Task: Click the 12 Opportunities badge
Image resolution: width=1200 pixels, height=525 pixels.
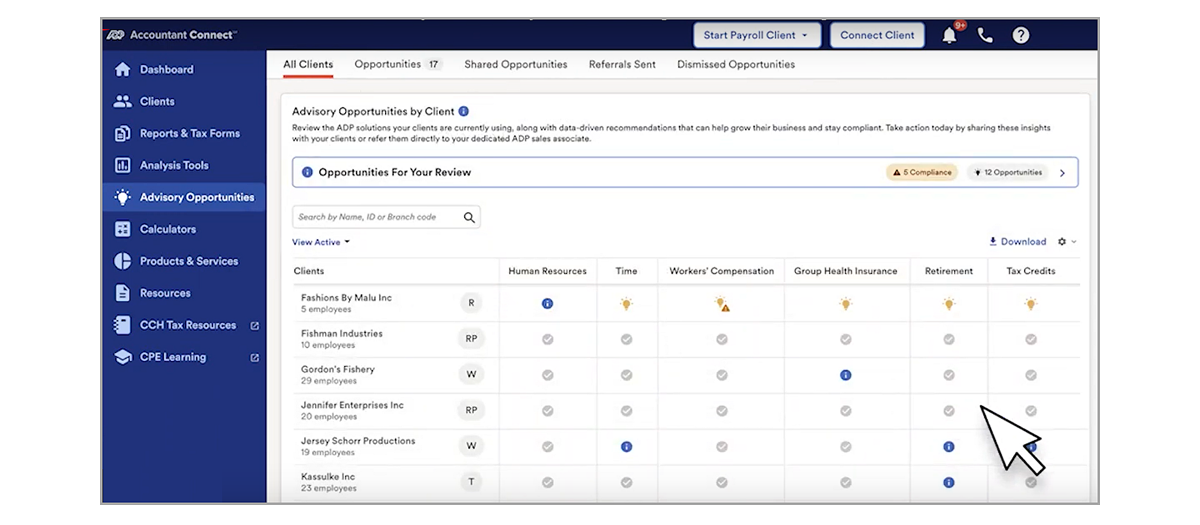Action: coord(1007,172)
